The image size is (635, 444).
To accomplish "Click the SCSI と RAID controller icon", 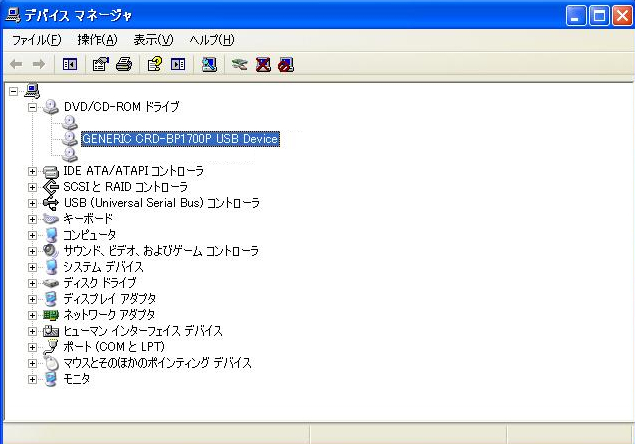I will pos(51,187).
